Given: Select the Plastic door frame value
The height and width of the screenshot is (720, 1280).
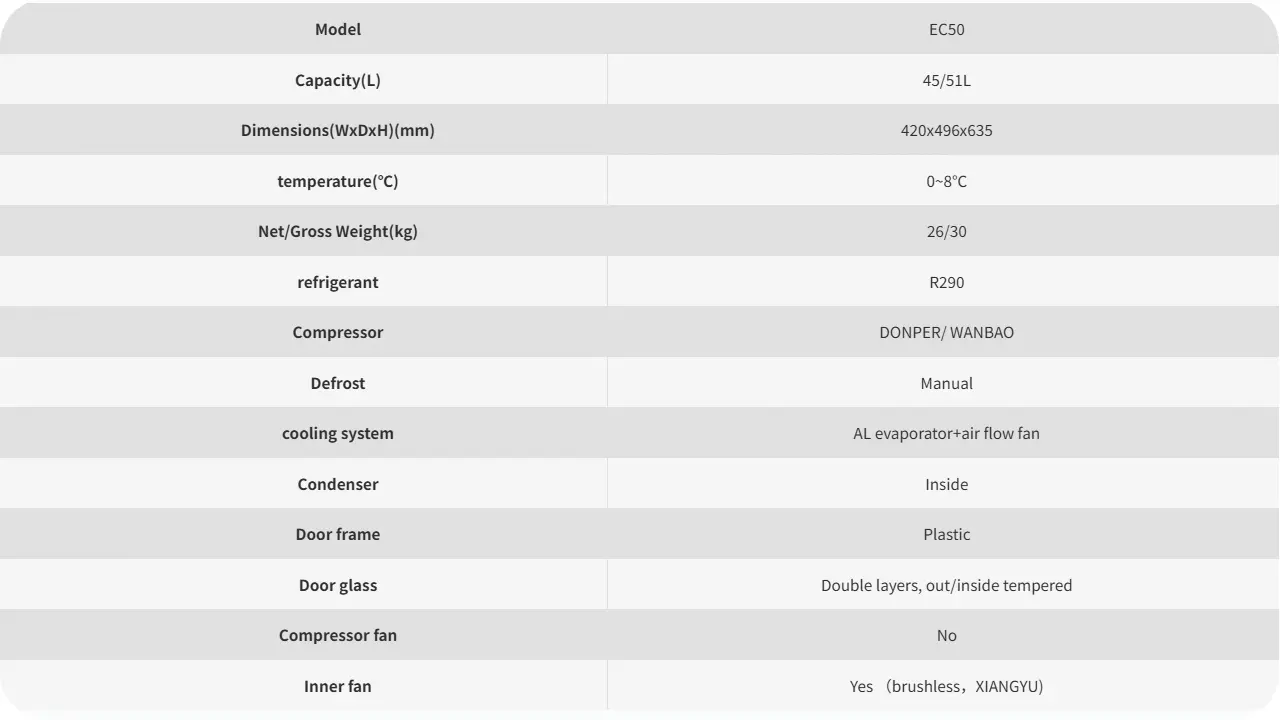Looking at the screenshot, I should point(946,534).
